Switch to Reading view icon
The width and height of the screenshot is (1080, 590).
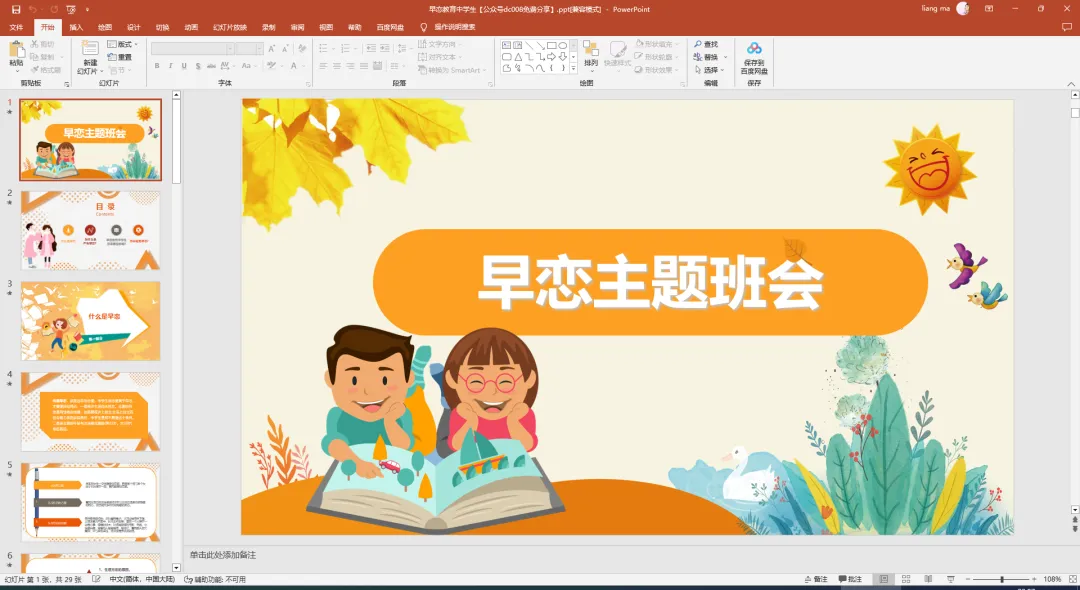coord(928,580)
